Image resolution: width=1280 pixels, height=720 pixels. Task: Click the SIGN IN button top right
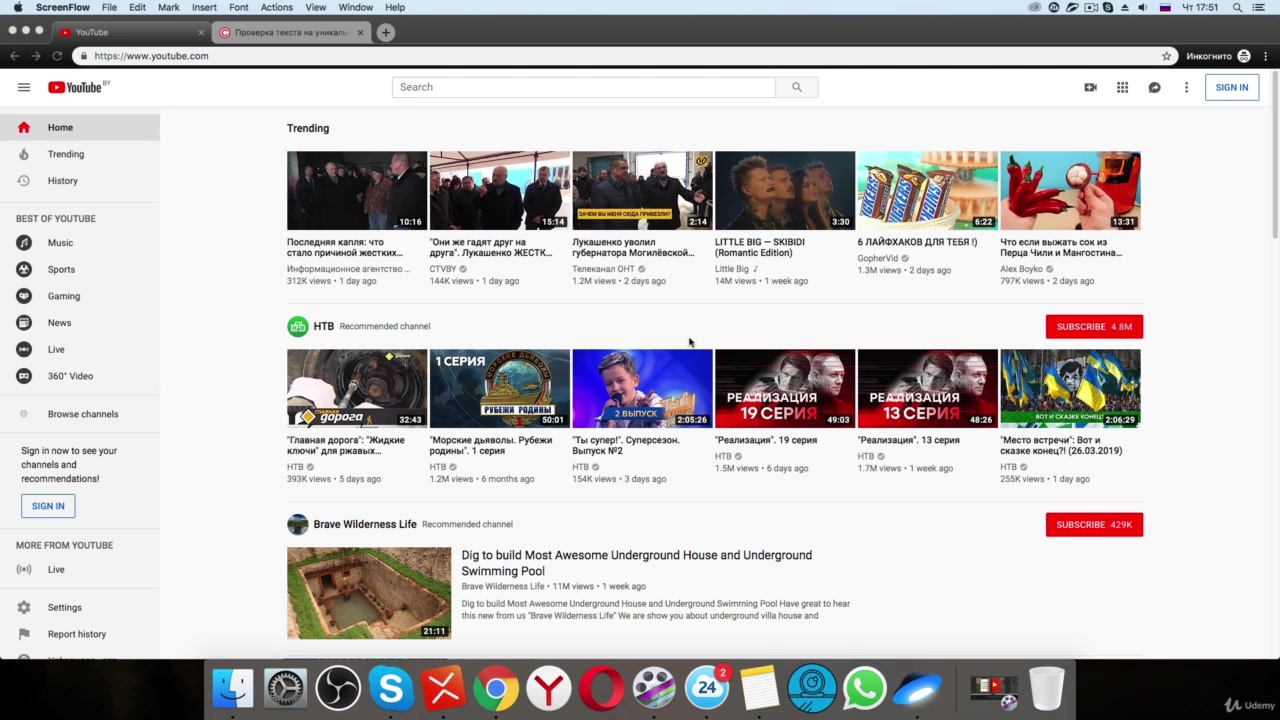pyautogui.click(x=1231, y=87)
